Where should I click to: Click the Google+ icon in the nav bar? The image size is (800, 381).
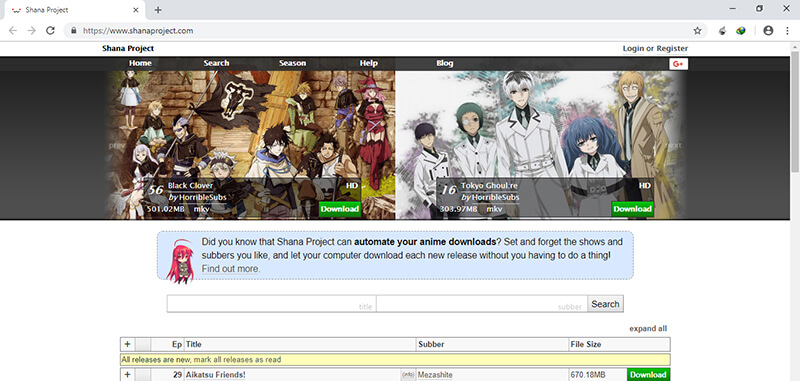click(679, 64)
